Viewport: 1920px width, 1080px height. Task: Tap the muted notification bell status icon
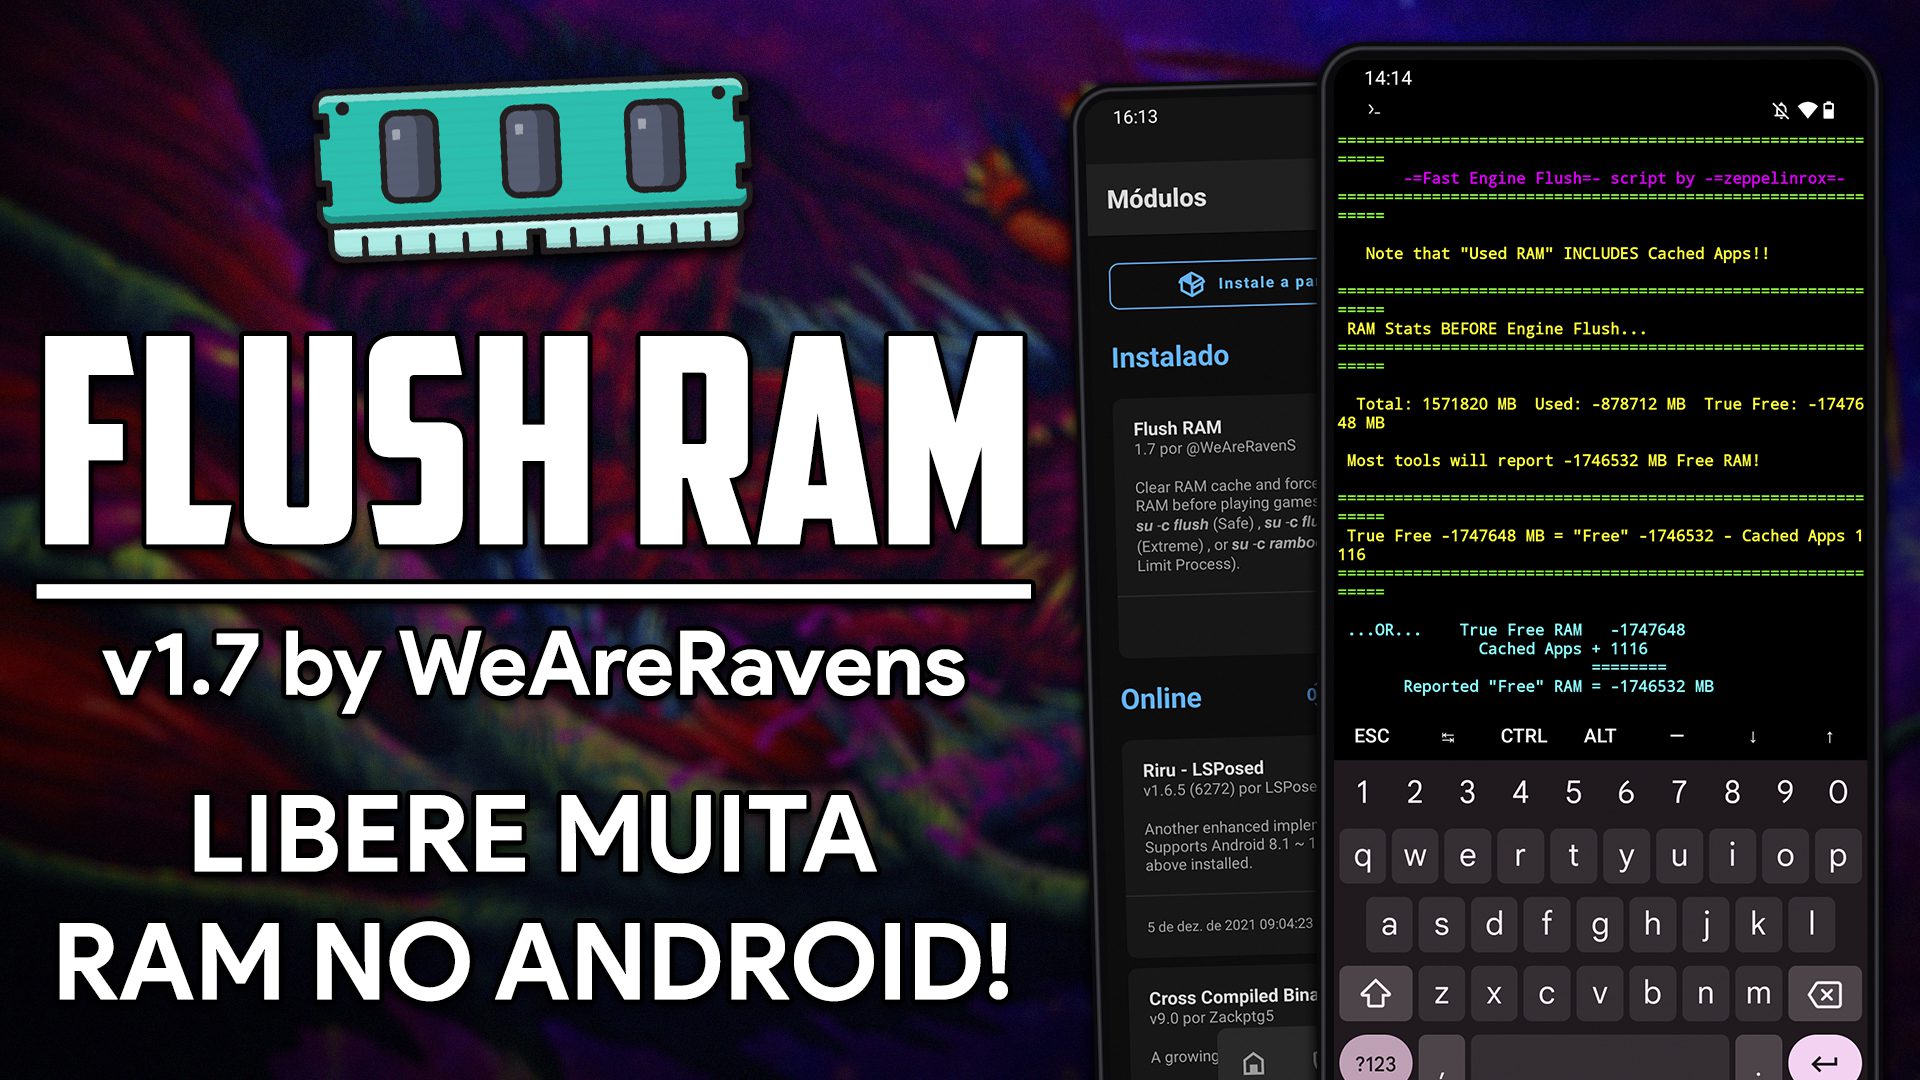[1780, 111]
